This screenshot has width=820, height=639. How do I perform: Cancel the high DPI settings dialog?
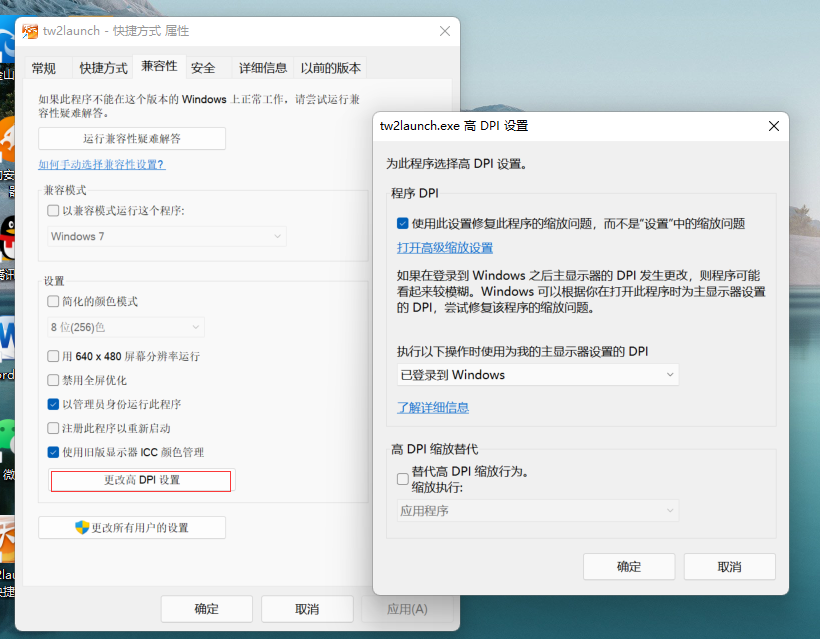[x=730, y=567]
